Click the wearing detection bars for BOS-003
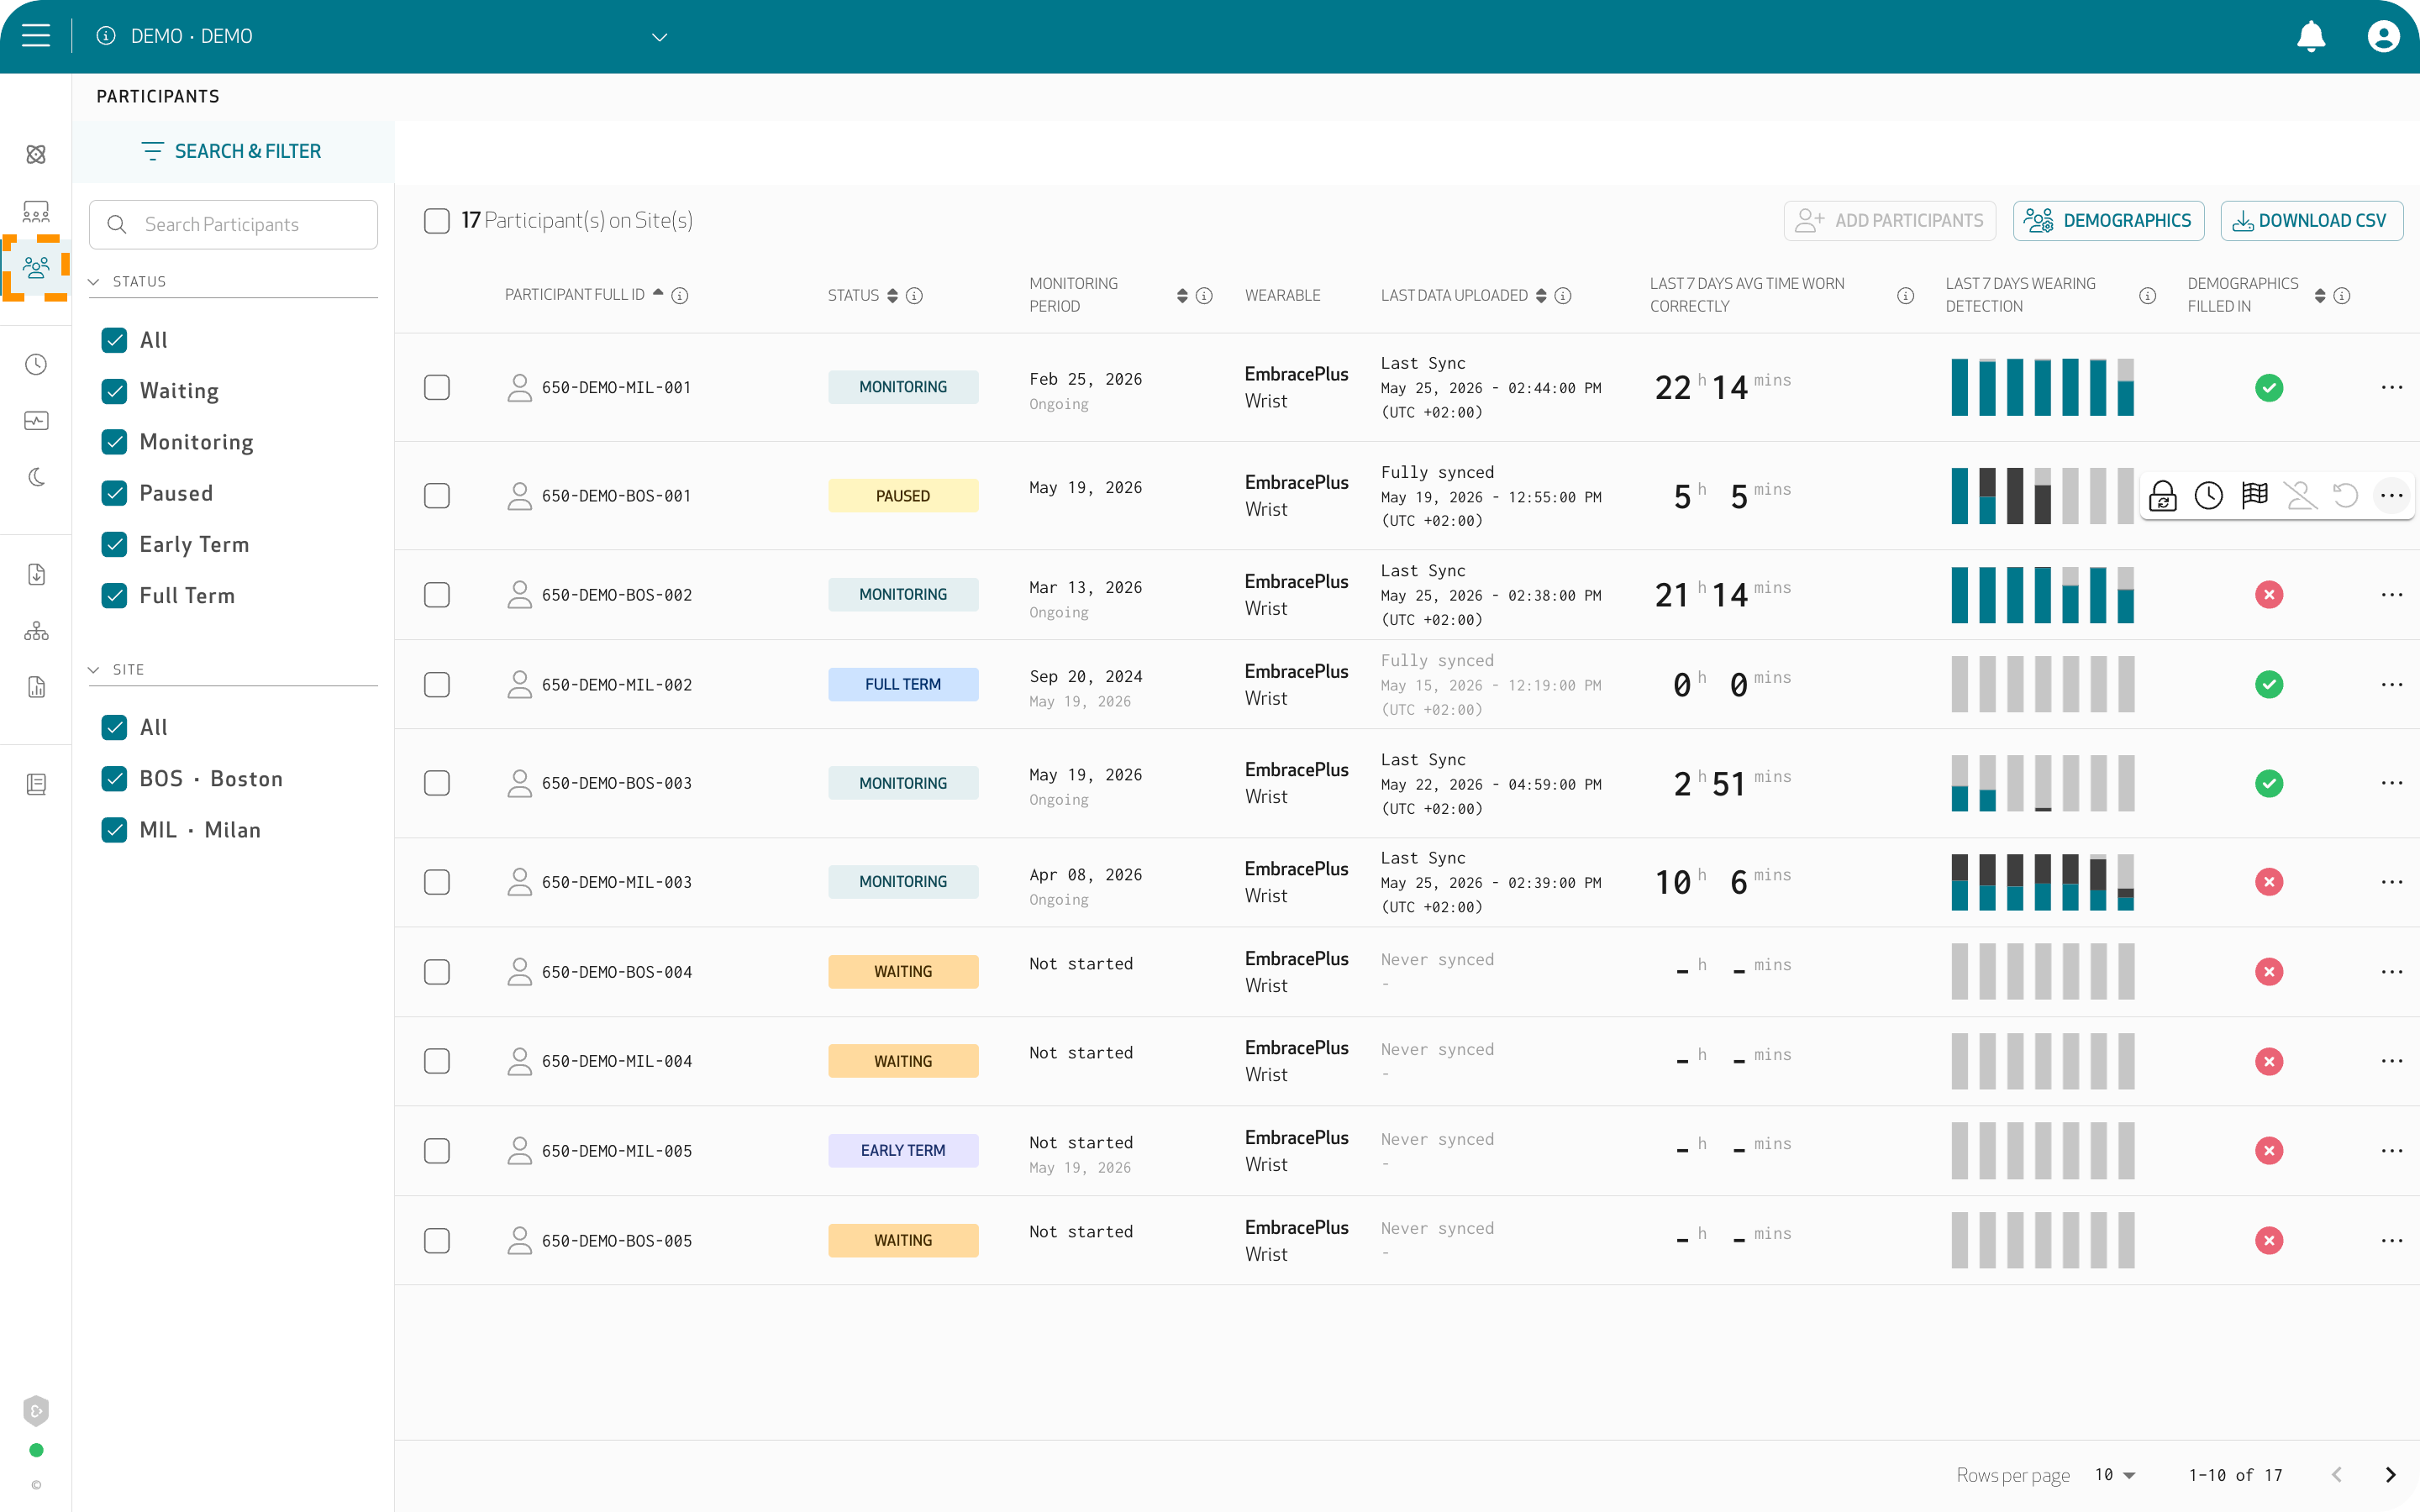This screenshot has height=1512, width=2420. 2042,783
